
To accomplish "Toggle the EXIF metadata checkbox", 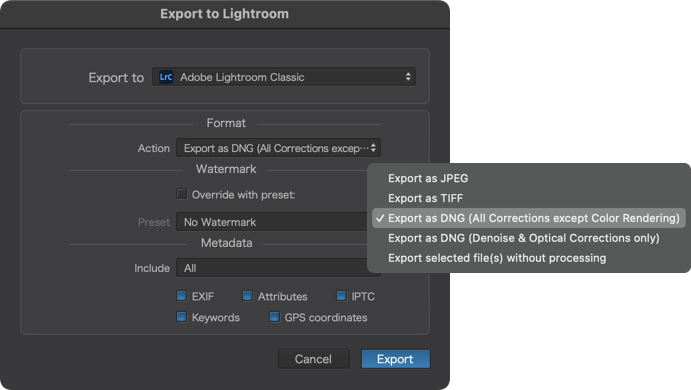I will pyautogui.click(x=182, y=296).
